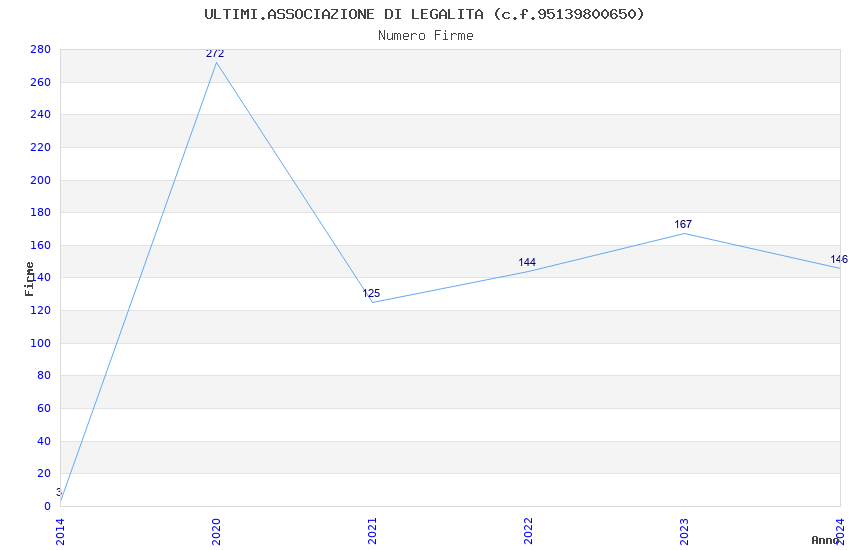
Task: Click the 2014 x-axis year label
Action: [x=60, y=532]
